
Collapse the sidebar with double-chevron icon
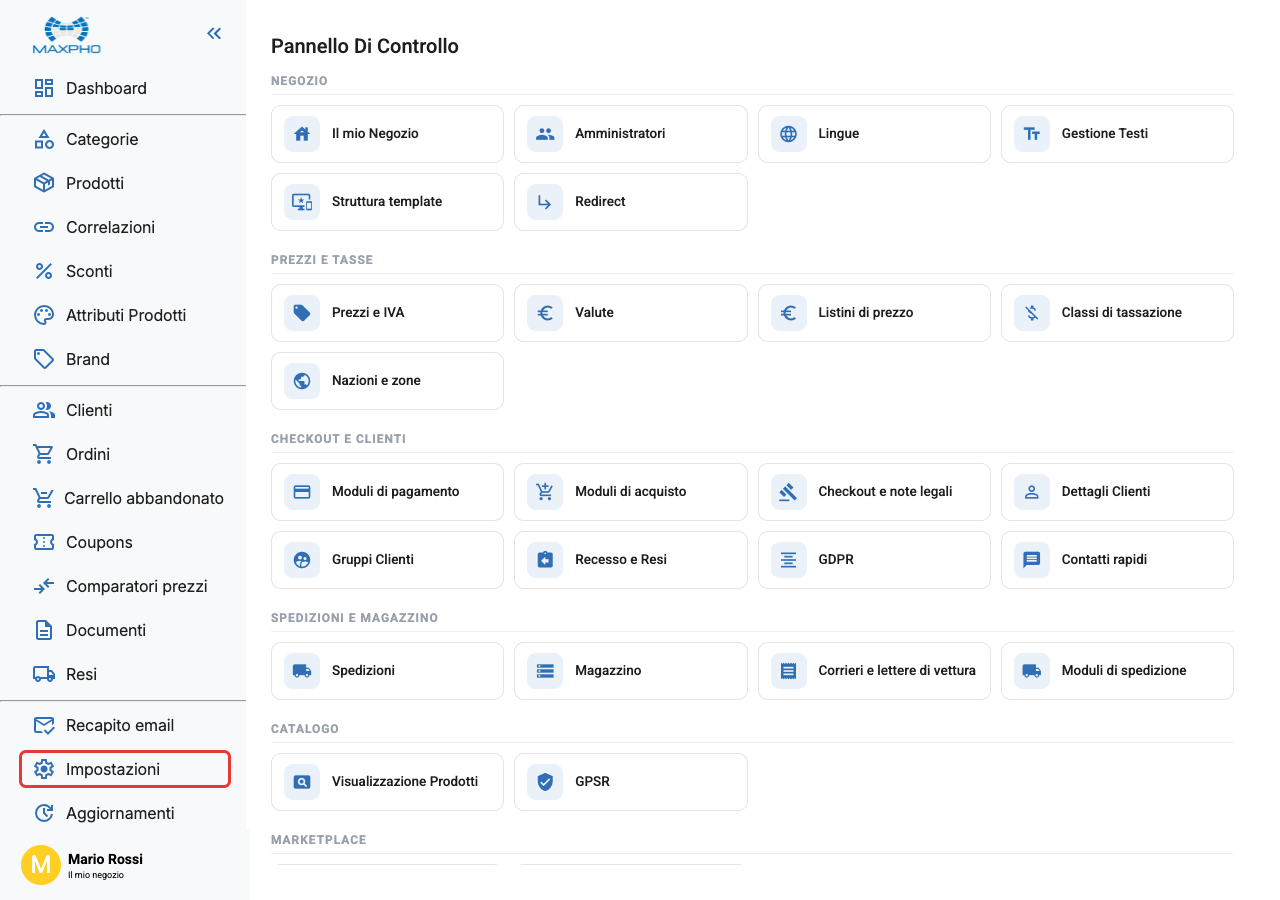214,33
